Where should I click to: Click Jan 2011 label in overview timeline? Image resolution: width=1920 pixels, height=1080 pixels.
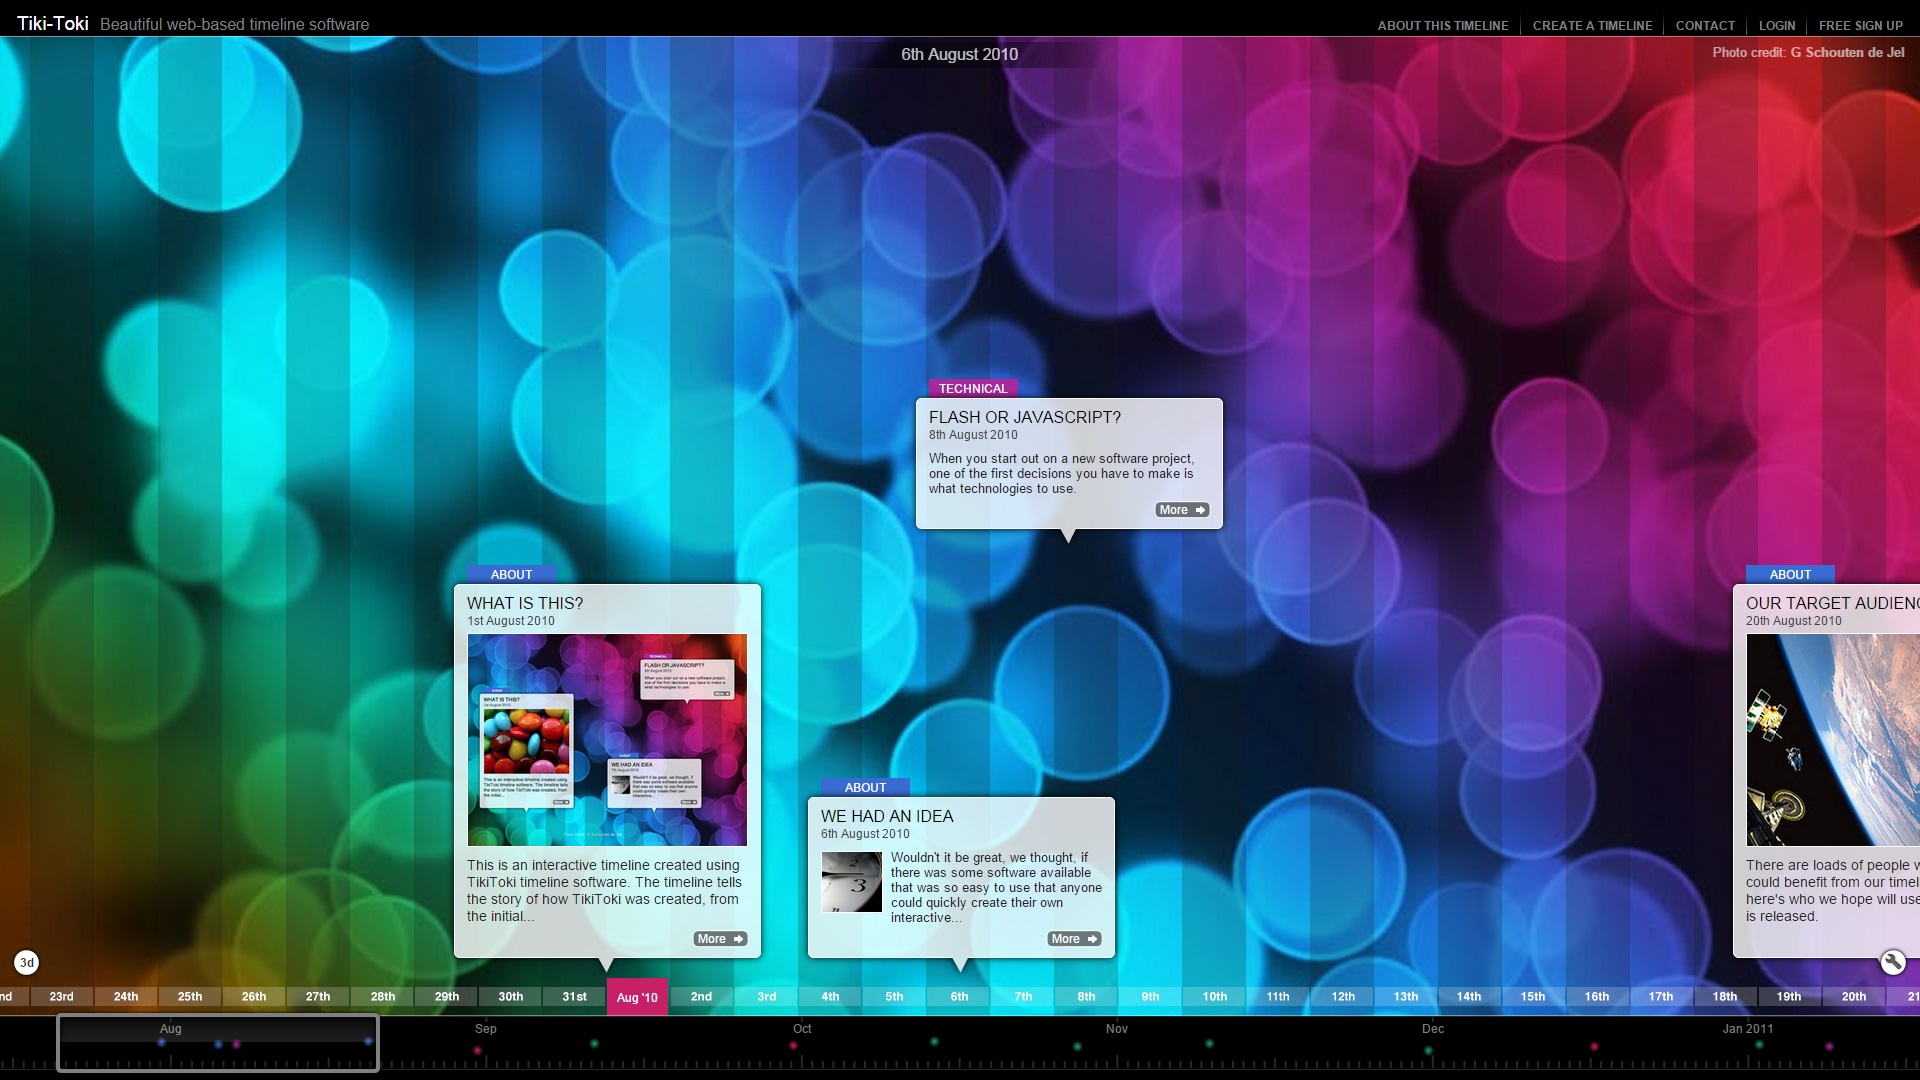1748,1028
